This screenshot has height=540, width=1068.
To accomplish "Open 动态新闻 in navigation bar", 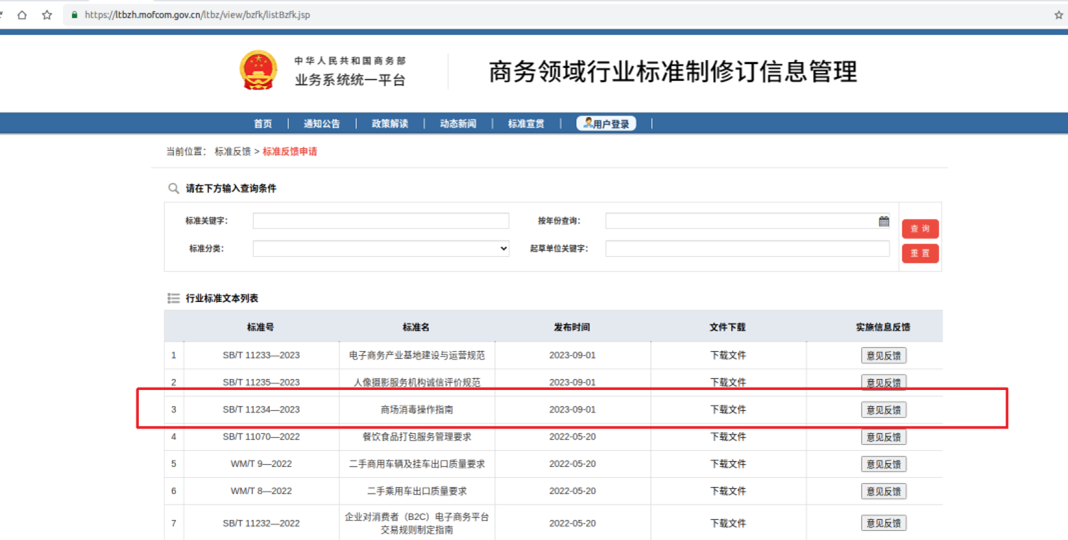I will pyautogui.click(x=458, y=124).
